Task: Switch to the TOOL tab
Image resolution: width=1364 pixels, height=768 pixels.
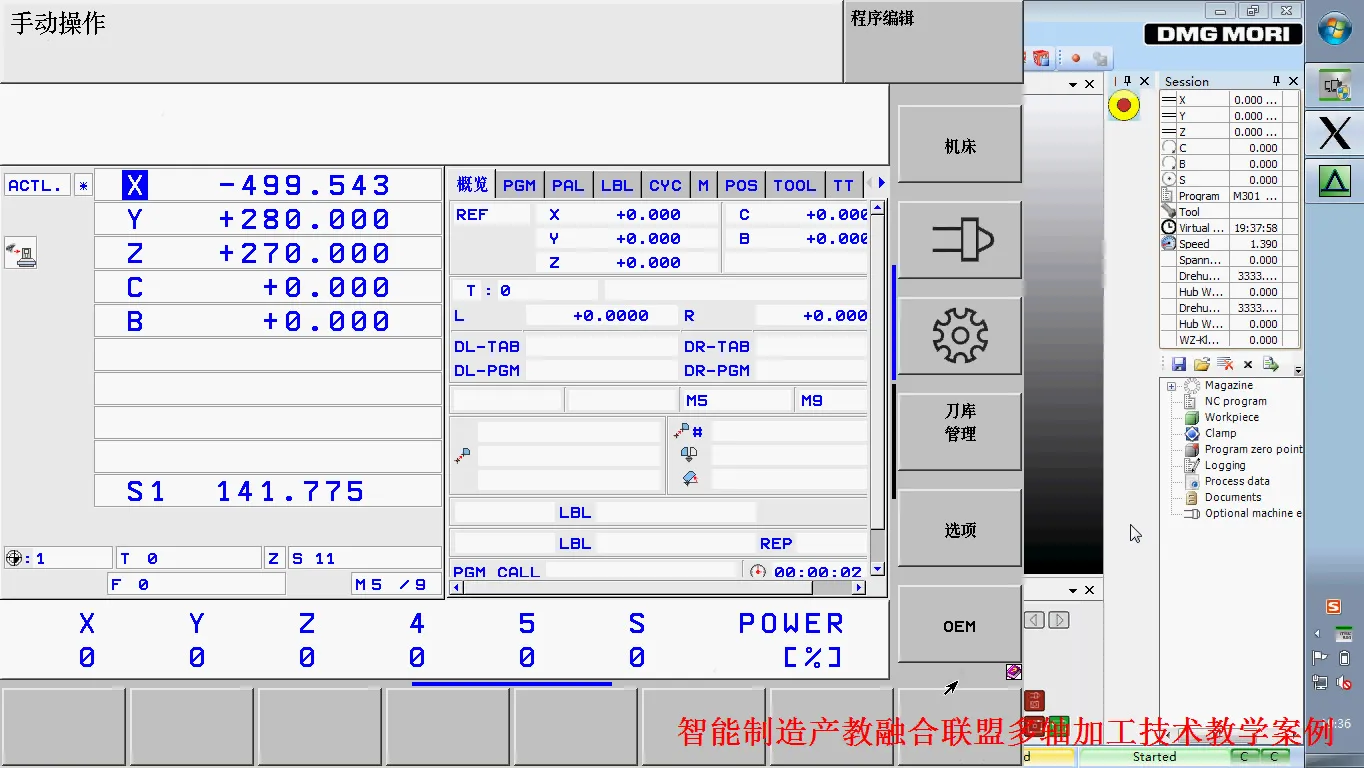Action: [x=794, y=184]
